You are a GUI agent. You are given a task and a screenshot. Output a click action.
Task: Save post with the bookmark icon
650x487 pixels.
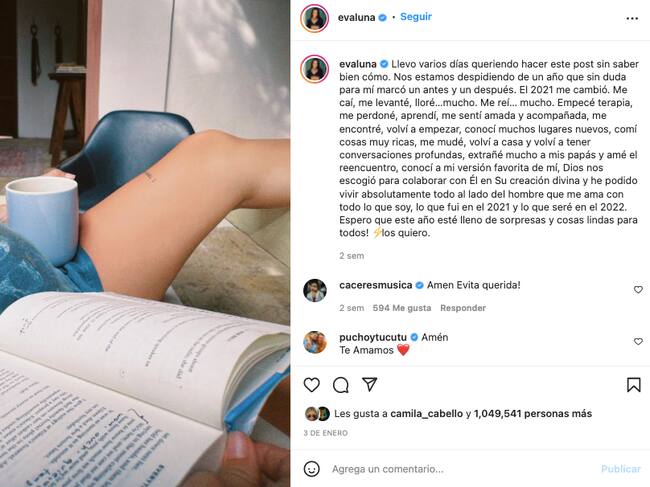tap(633, 385)
